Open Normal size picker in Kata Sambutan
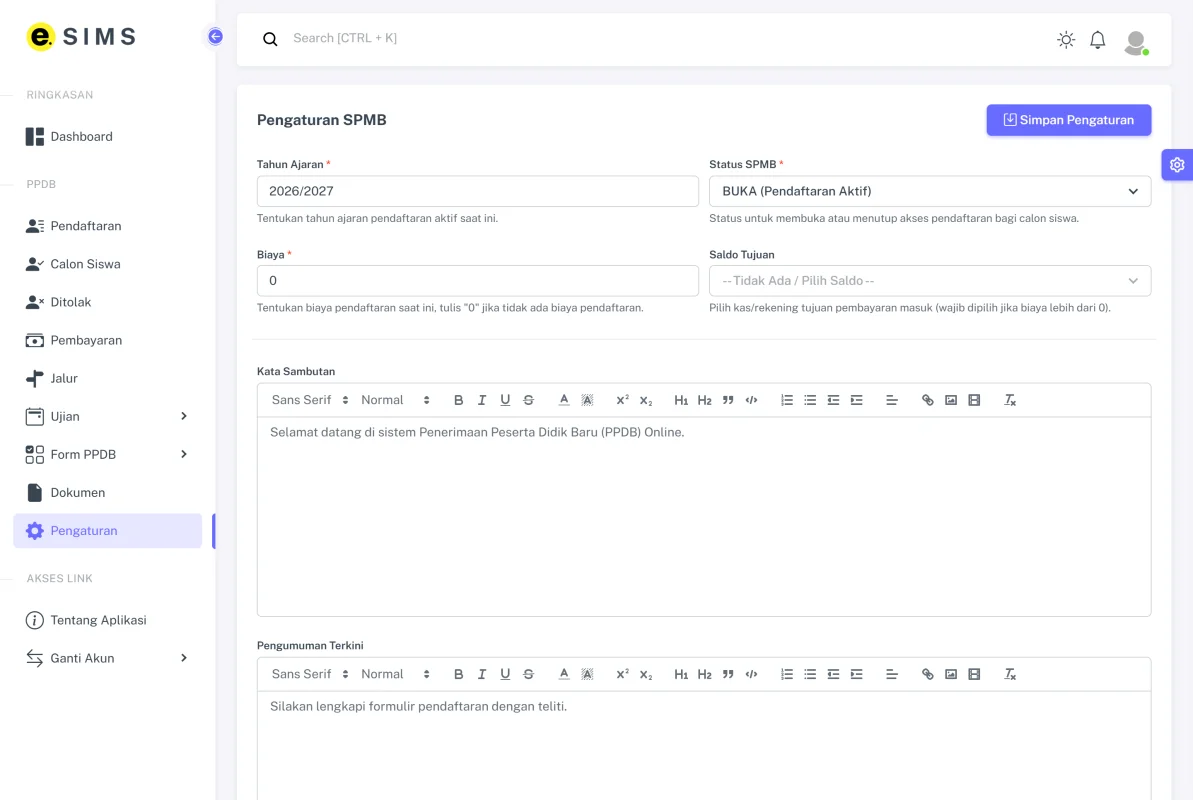 (396, 400)
